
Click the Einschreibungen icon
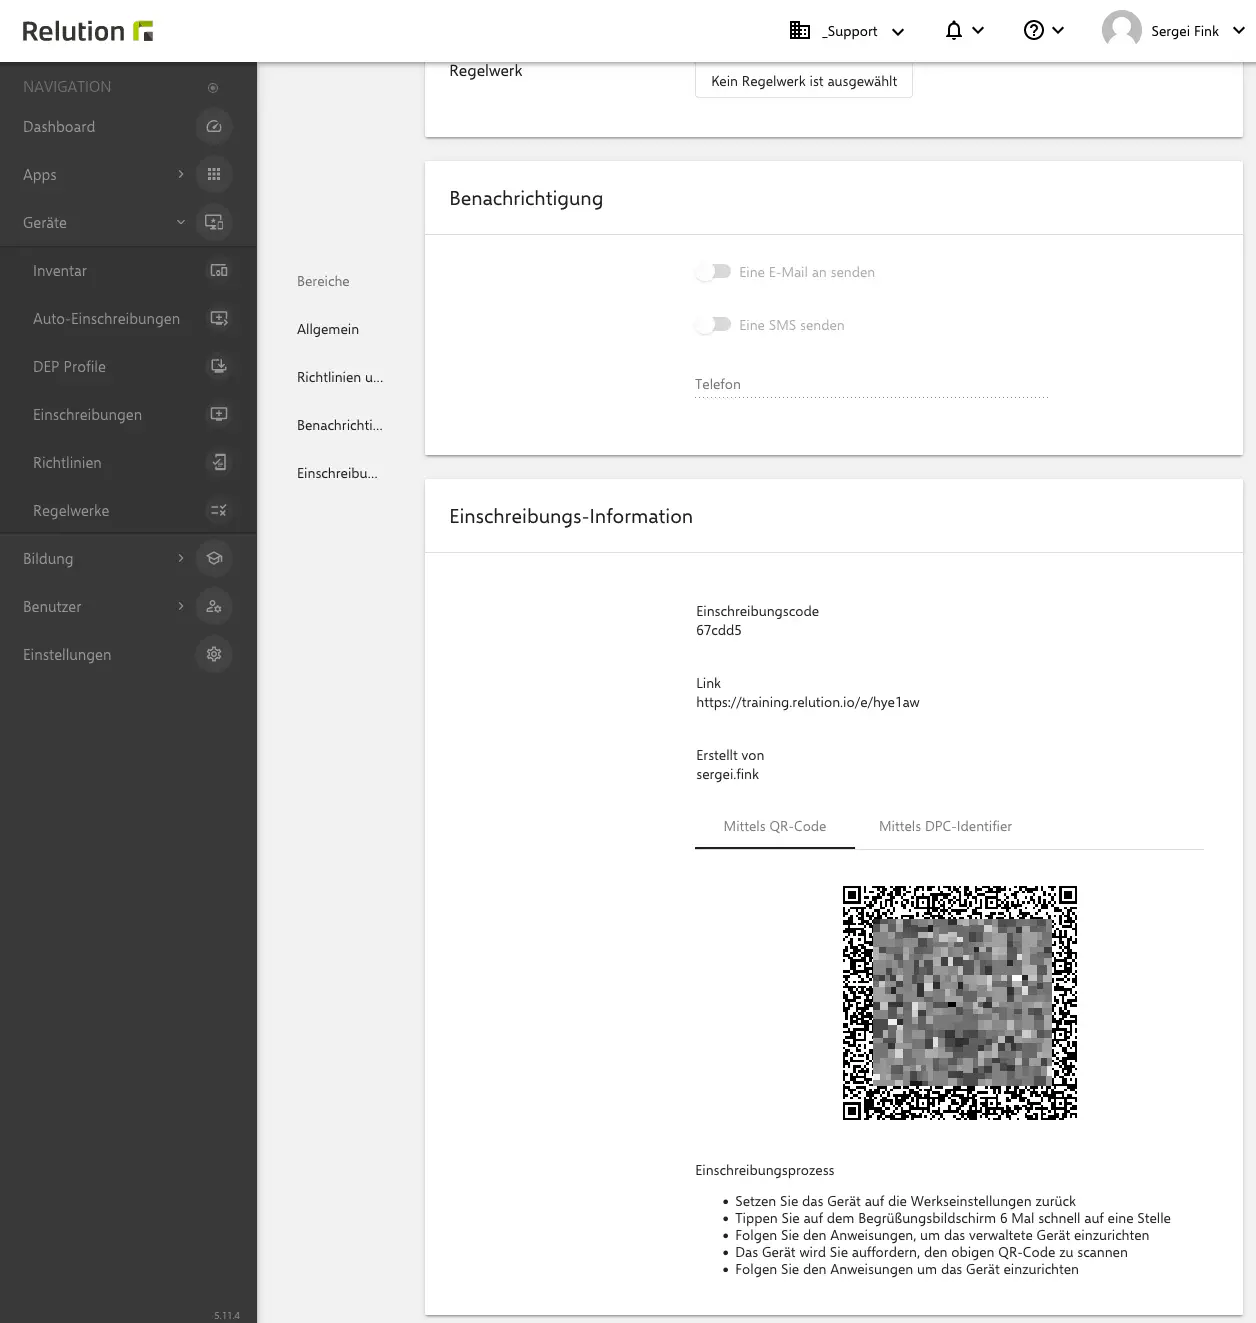[218, 415]
